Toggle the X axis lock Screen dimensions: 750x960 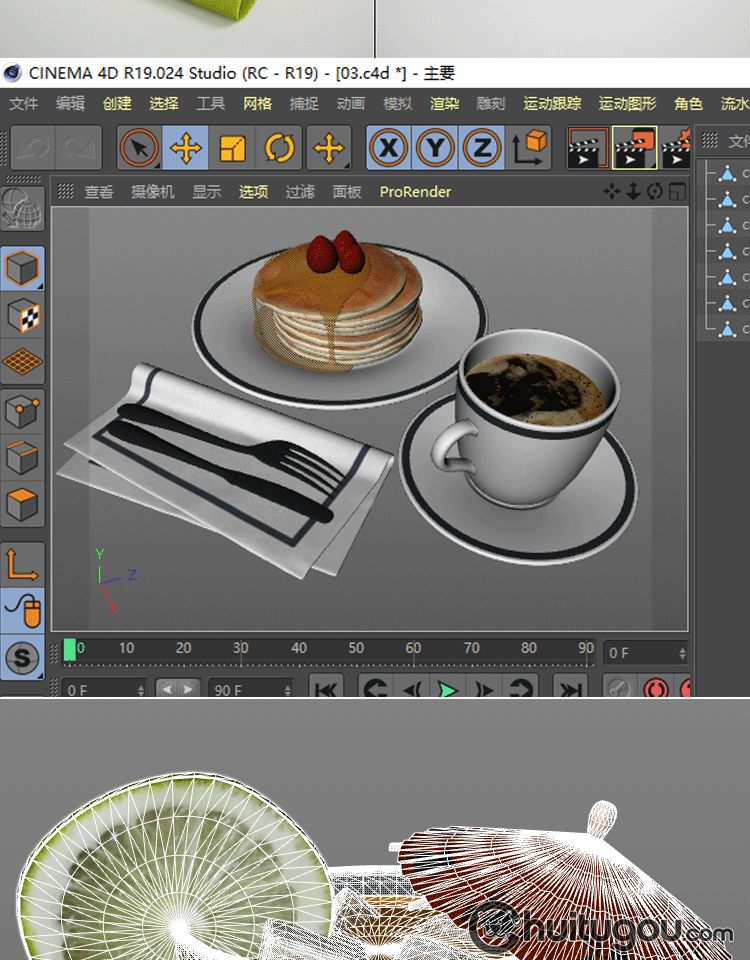coord(389,149)
